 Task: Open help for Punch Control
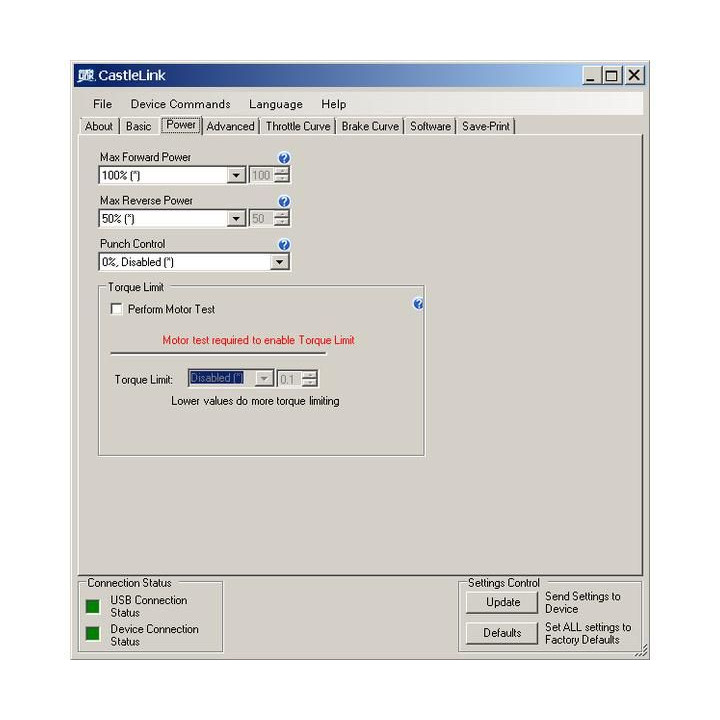pos(284,244)
